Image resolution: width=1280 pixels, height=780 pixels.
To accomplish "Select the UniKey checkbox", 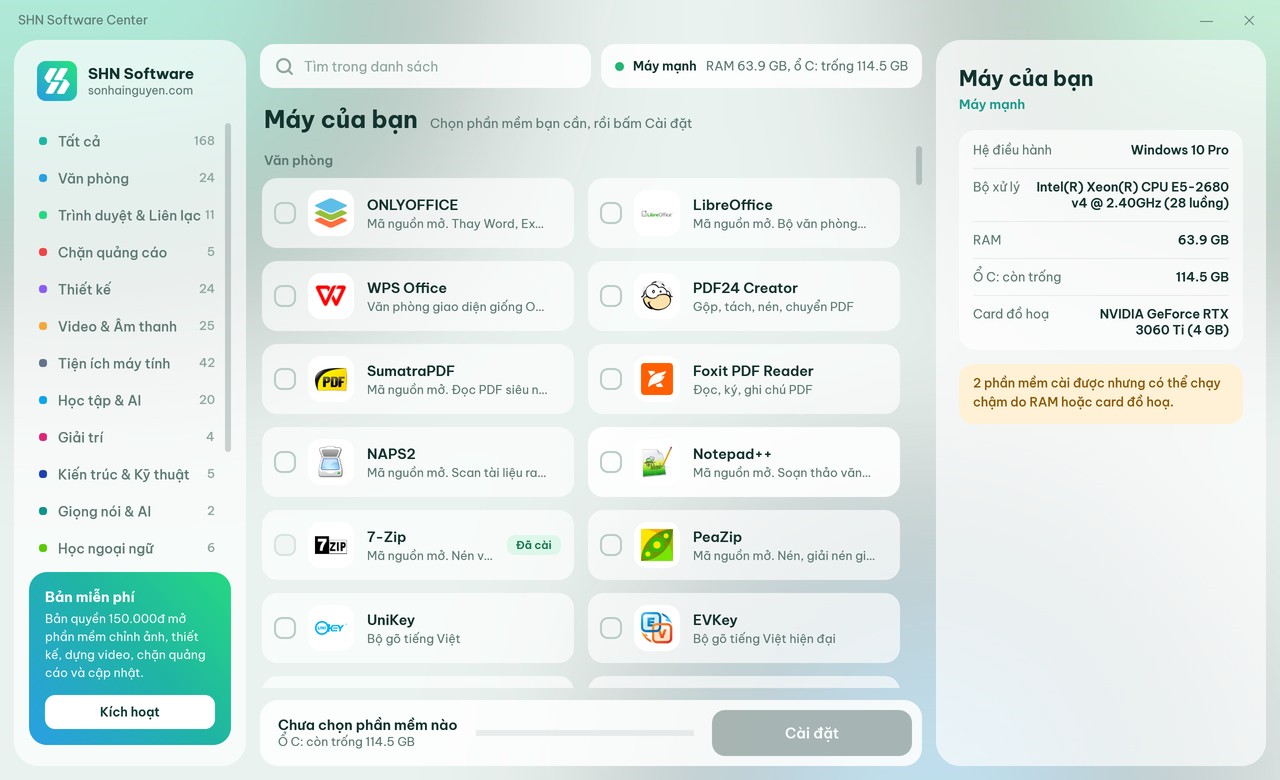I will (x=285, y=628).
